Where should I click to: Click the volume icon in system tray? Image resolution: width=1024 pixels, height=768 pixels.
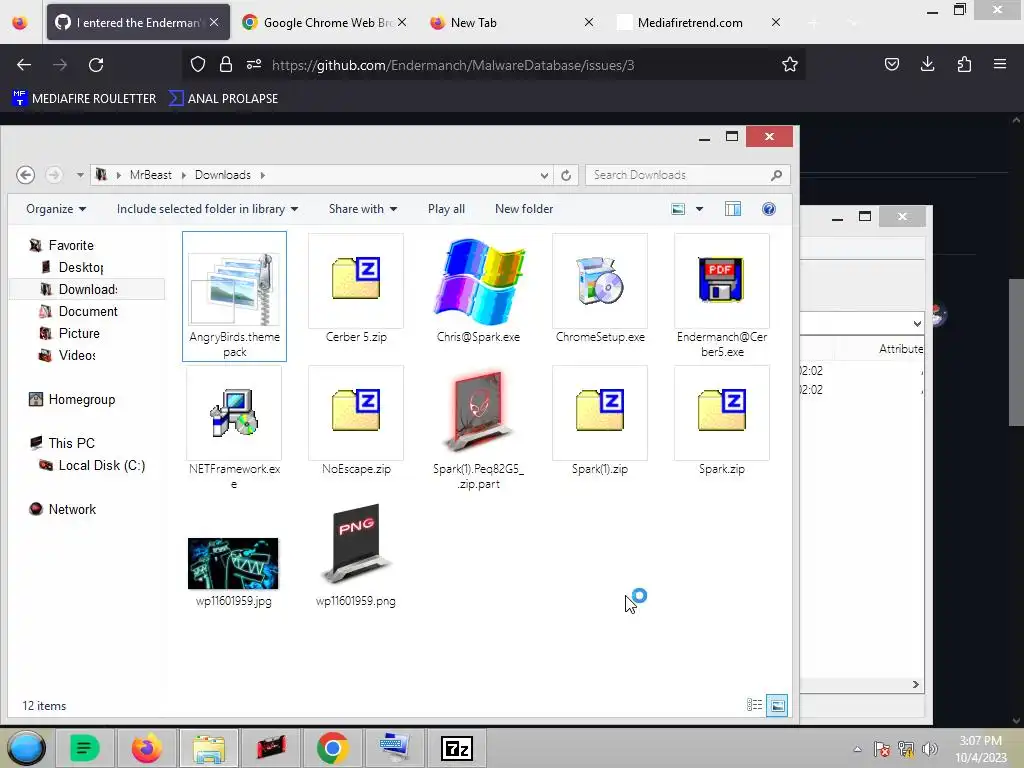(x=929, y=749)
